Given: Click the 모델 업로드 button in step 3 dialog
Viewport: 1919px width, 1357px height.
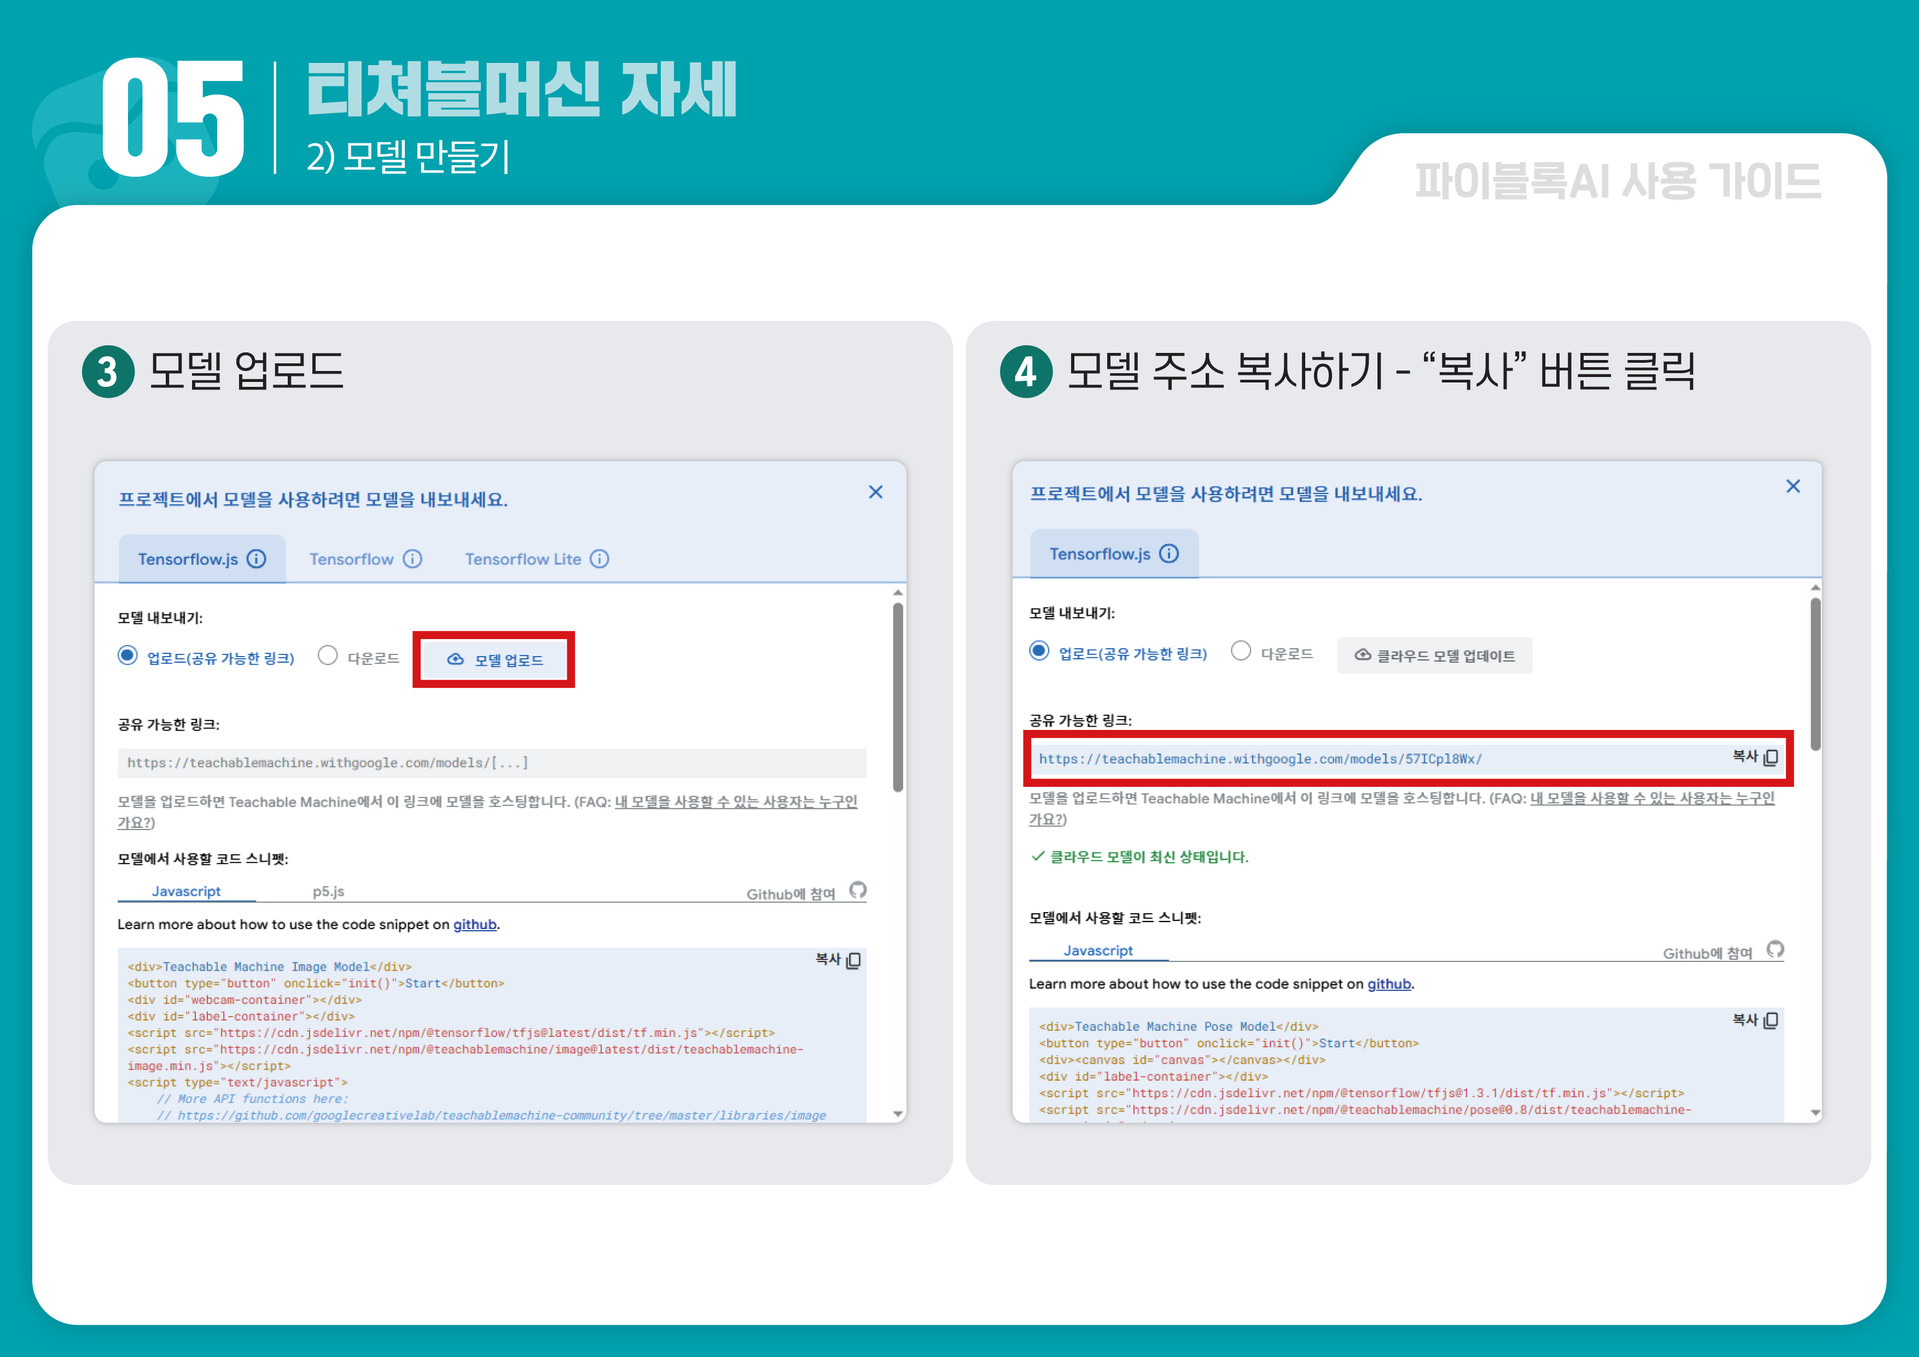Looking at the screenshot, I should pos(494,659).
